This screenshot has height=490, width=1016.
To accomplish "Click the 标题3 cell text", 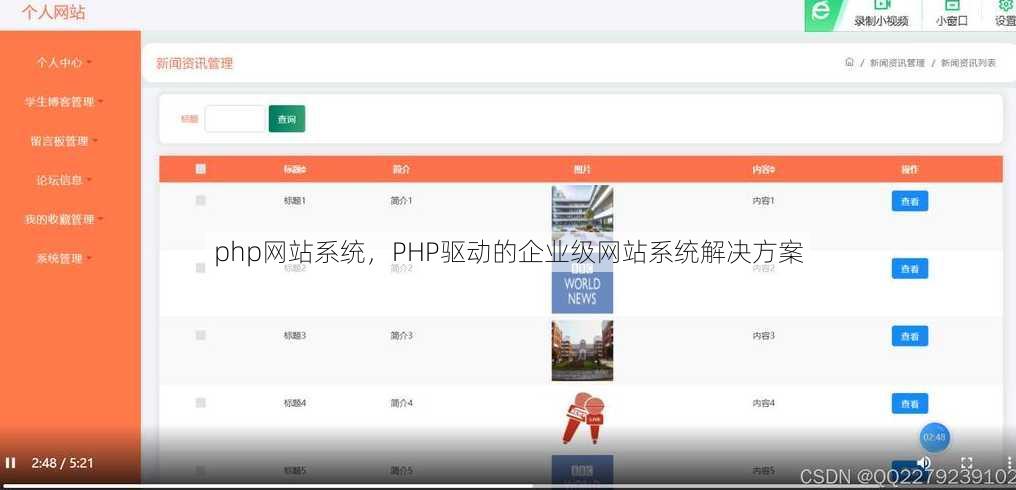I will (x=294, y=336).
